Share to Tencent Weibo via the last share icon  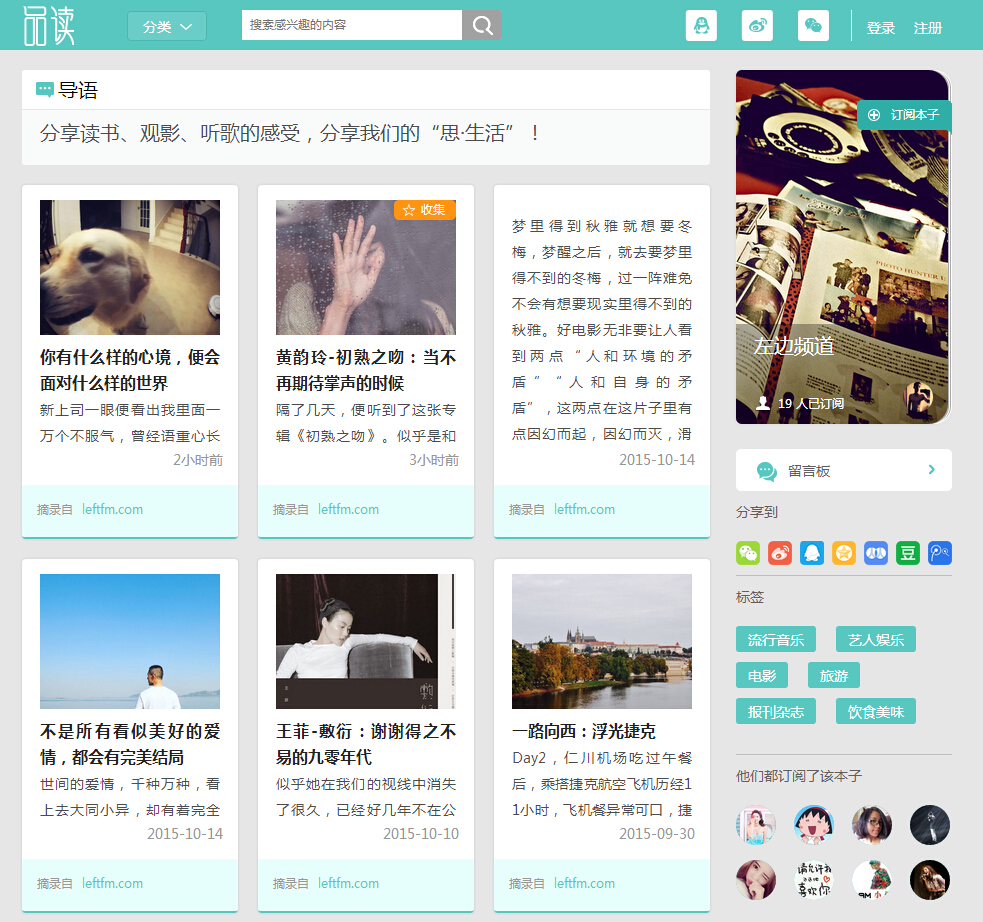(x=940, y=553)
